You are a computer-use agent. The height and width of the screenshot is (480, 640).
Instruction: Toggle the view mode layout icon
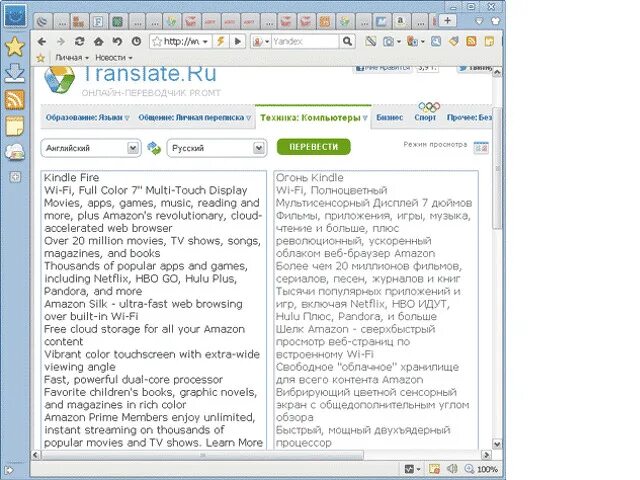[x=481, y=147]
